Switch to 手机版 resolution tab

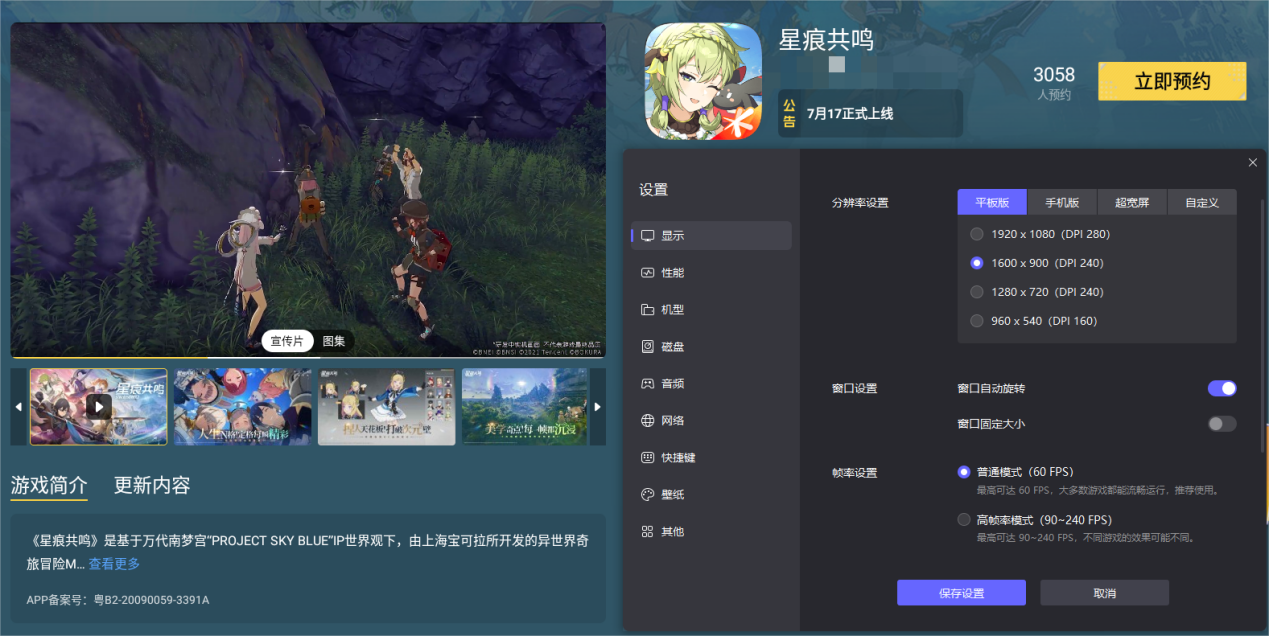click(x=1062, y=202)
